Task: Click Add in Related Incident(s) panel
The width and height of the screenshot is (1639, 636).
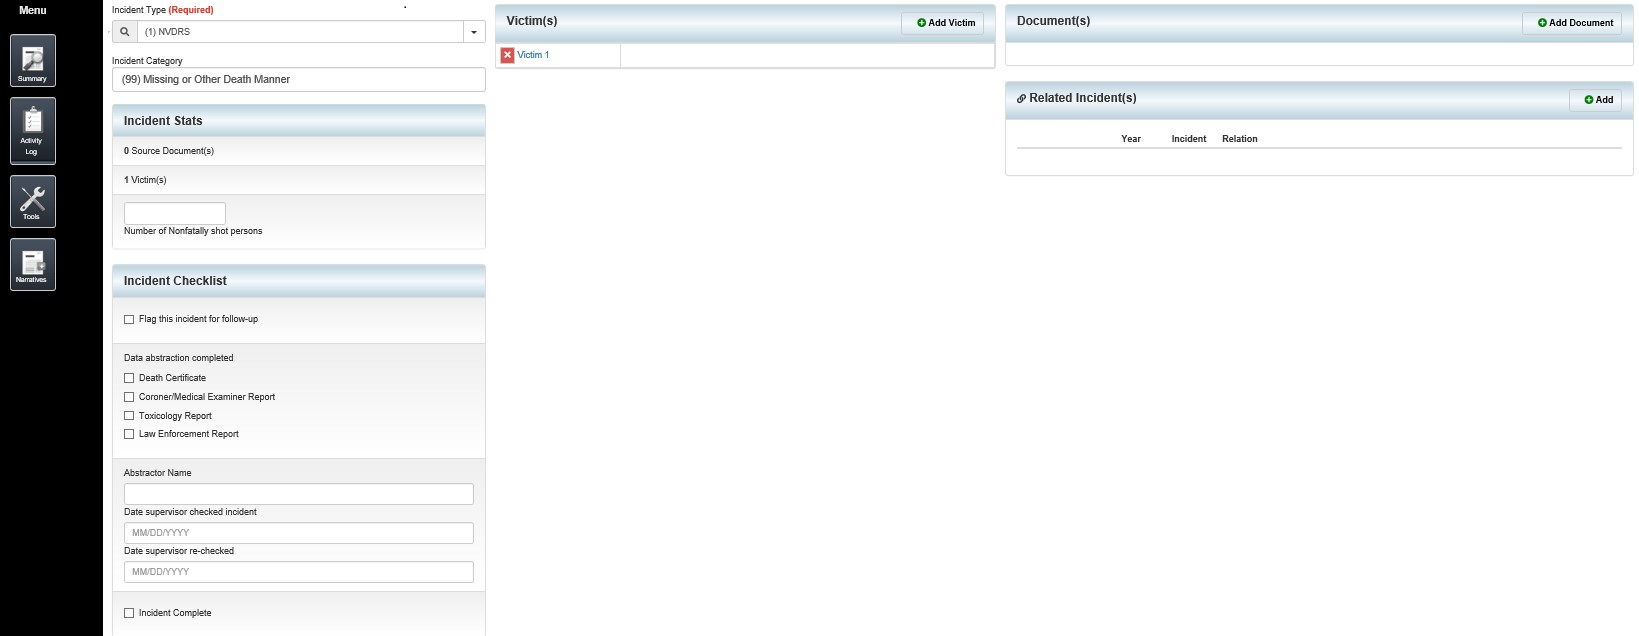Action: 1595,100
